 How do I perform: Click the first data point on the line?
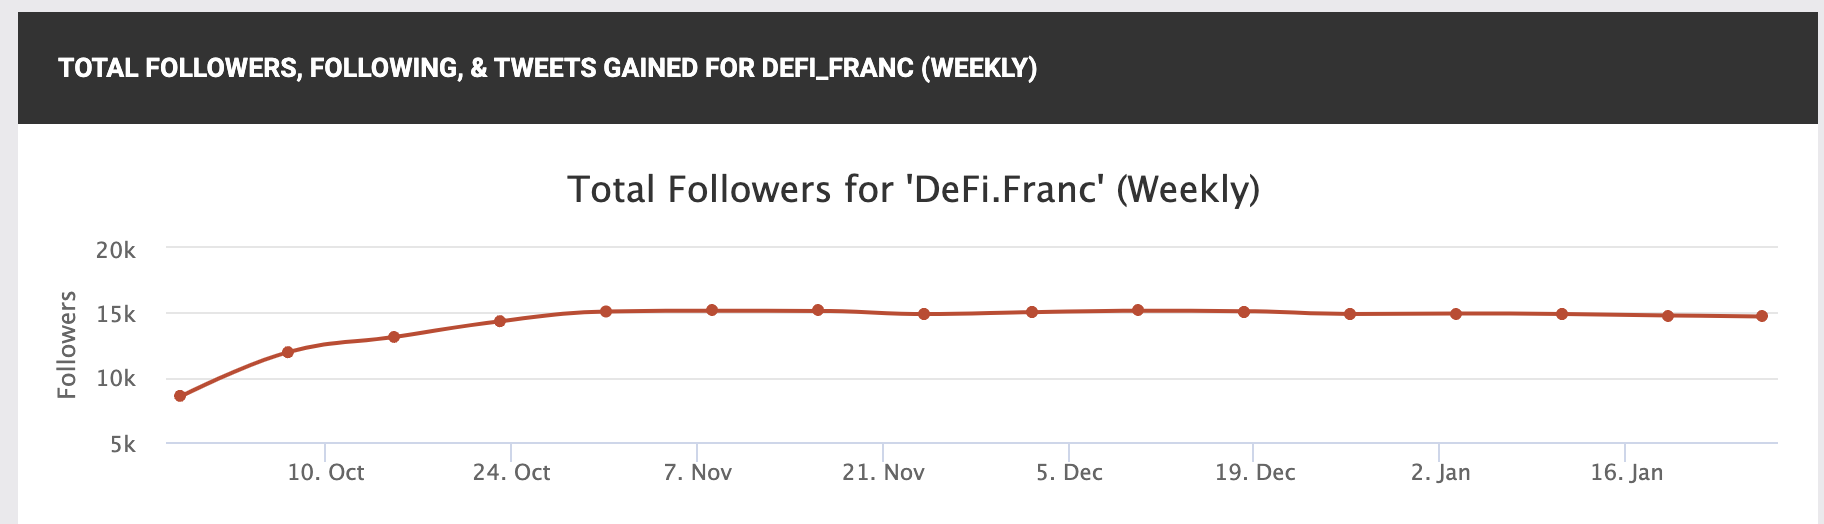tap(180, 396)
